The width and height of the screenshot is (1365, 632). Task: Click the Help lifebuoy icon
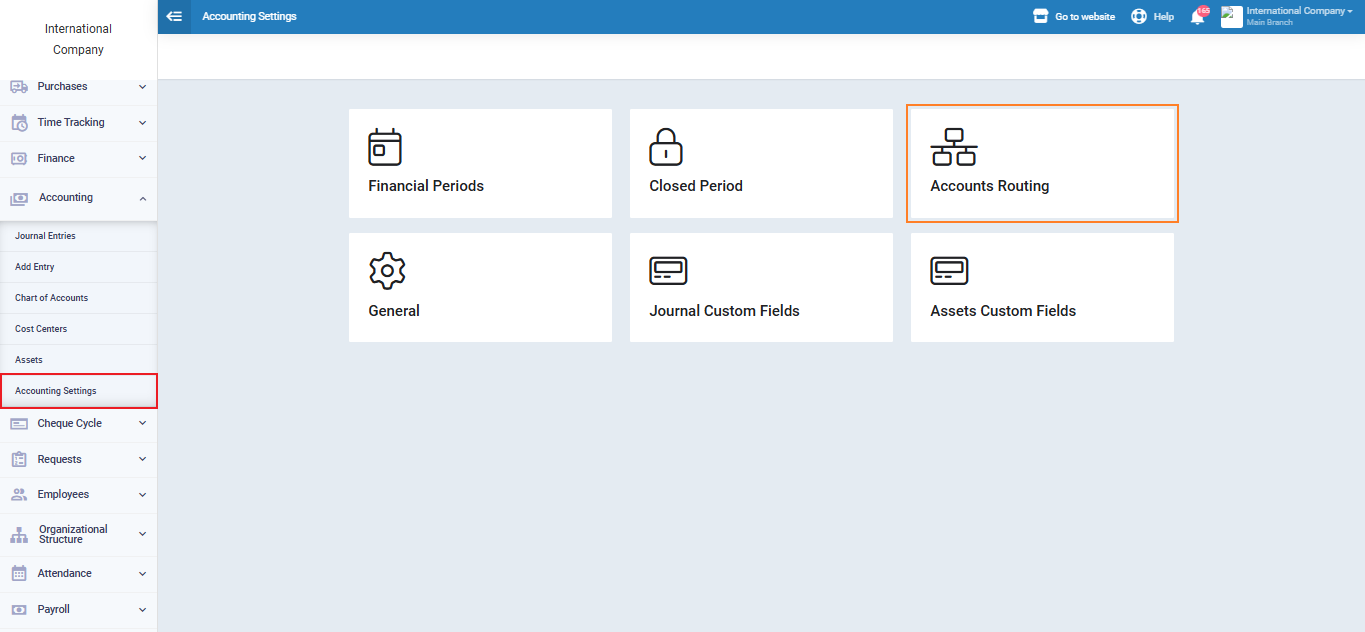pos(1139,17)
